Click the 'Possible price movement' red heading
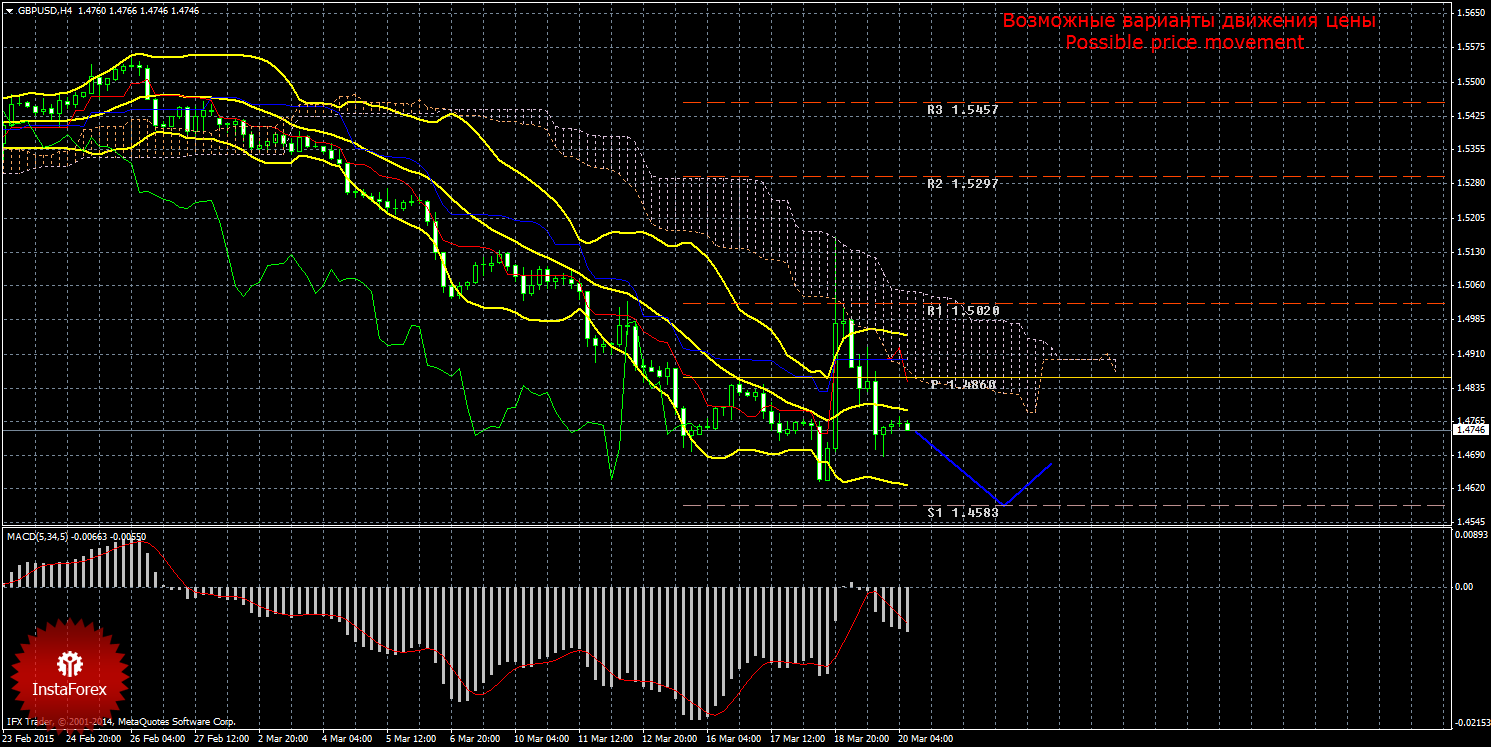 (1184, 42)
